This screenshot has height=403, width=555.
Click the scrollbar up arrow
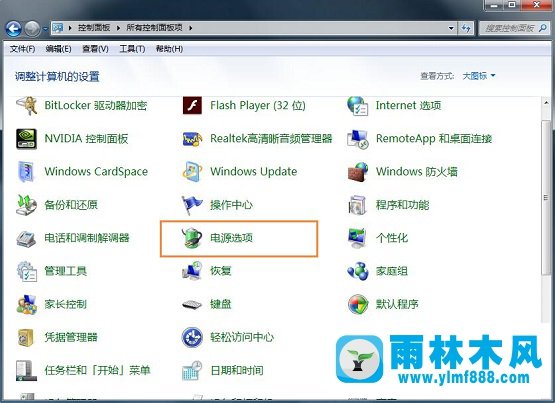546,103
